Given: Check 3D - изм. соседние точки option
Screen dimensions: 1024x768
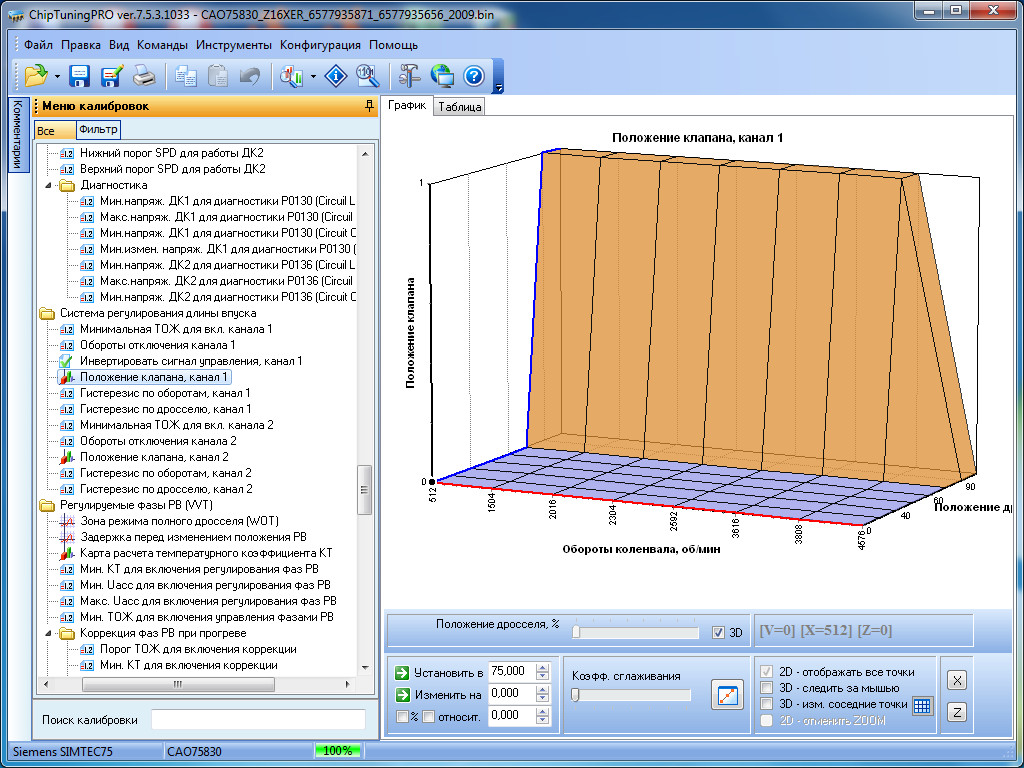Looking at the screenshot, I should 767,704.
